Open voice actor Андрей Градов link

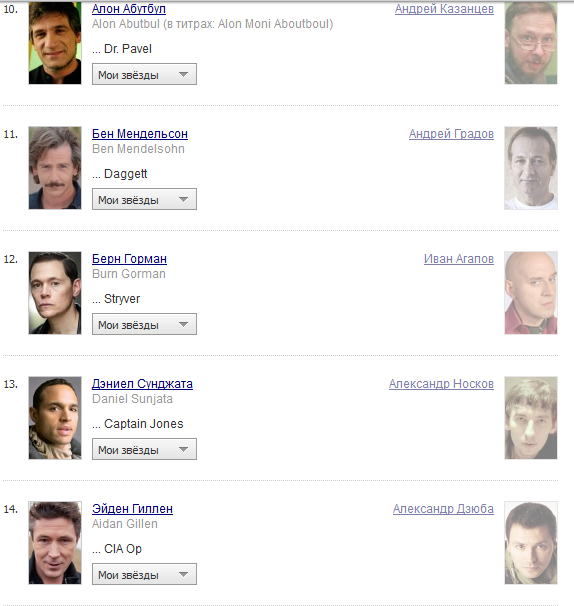451,134
